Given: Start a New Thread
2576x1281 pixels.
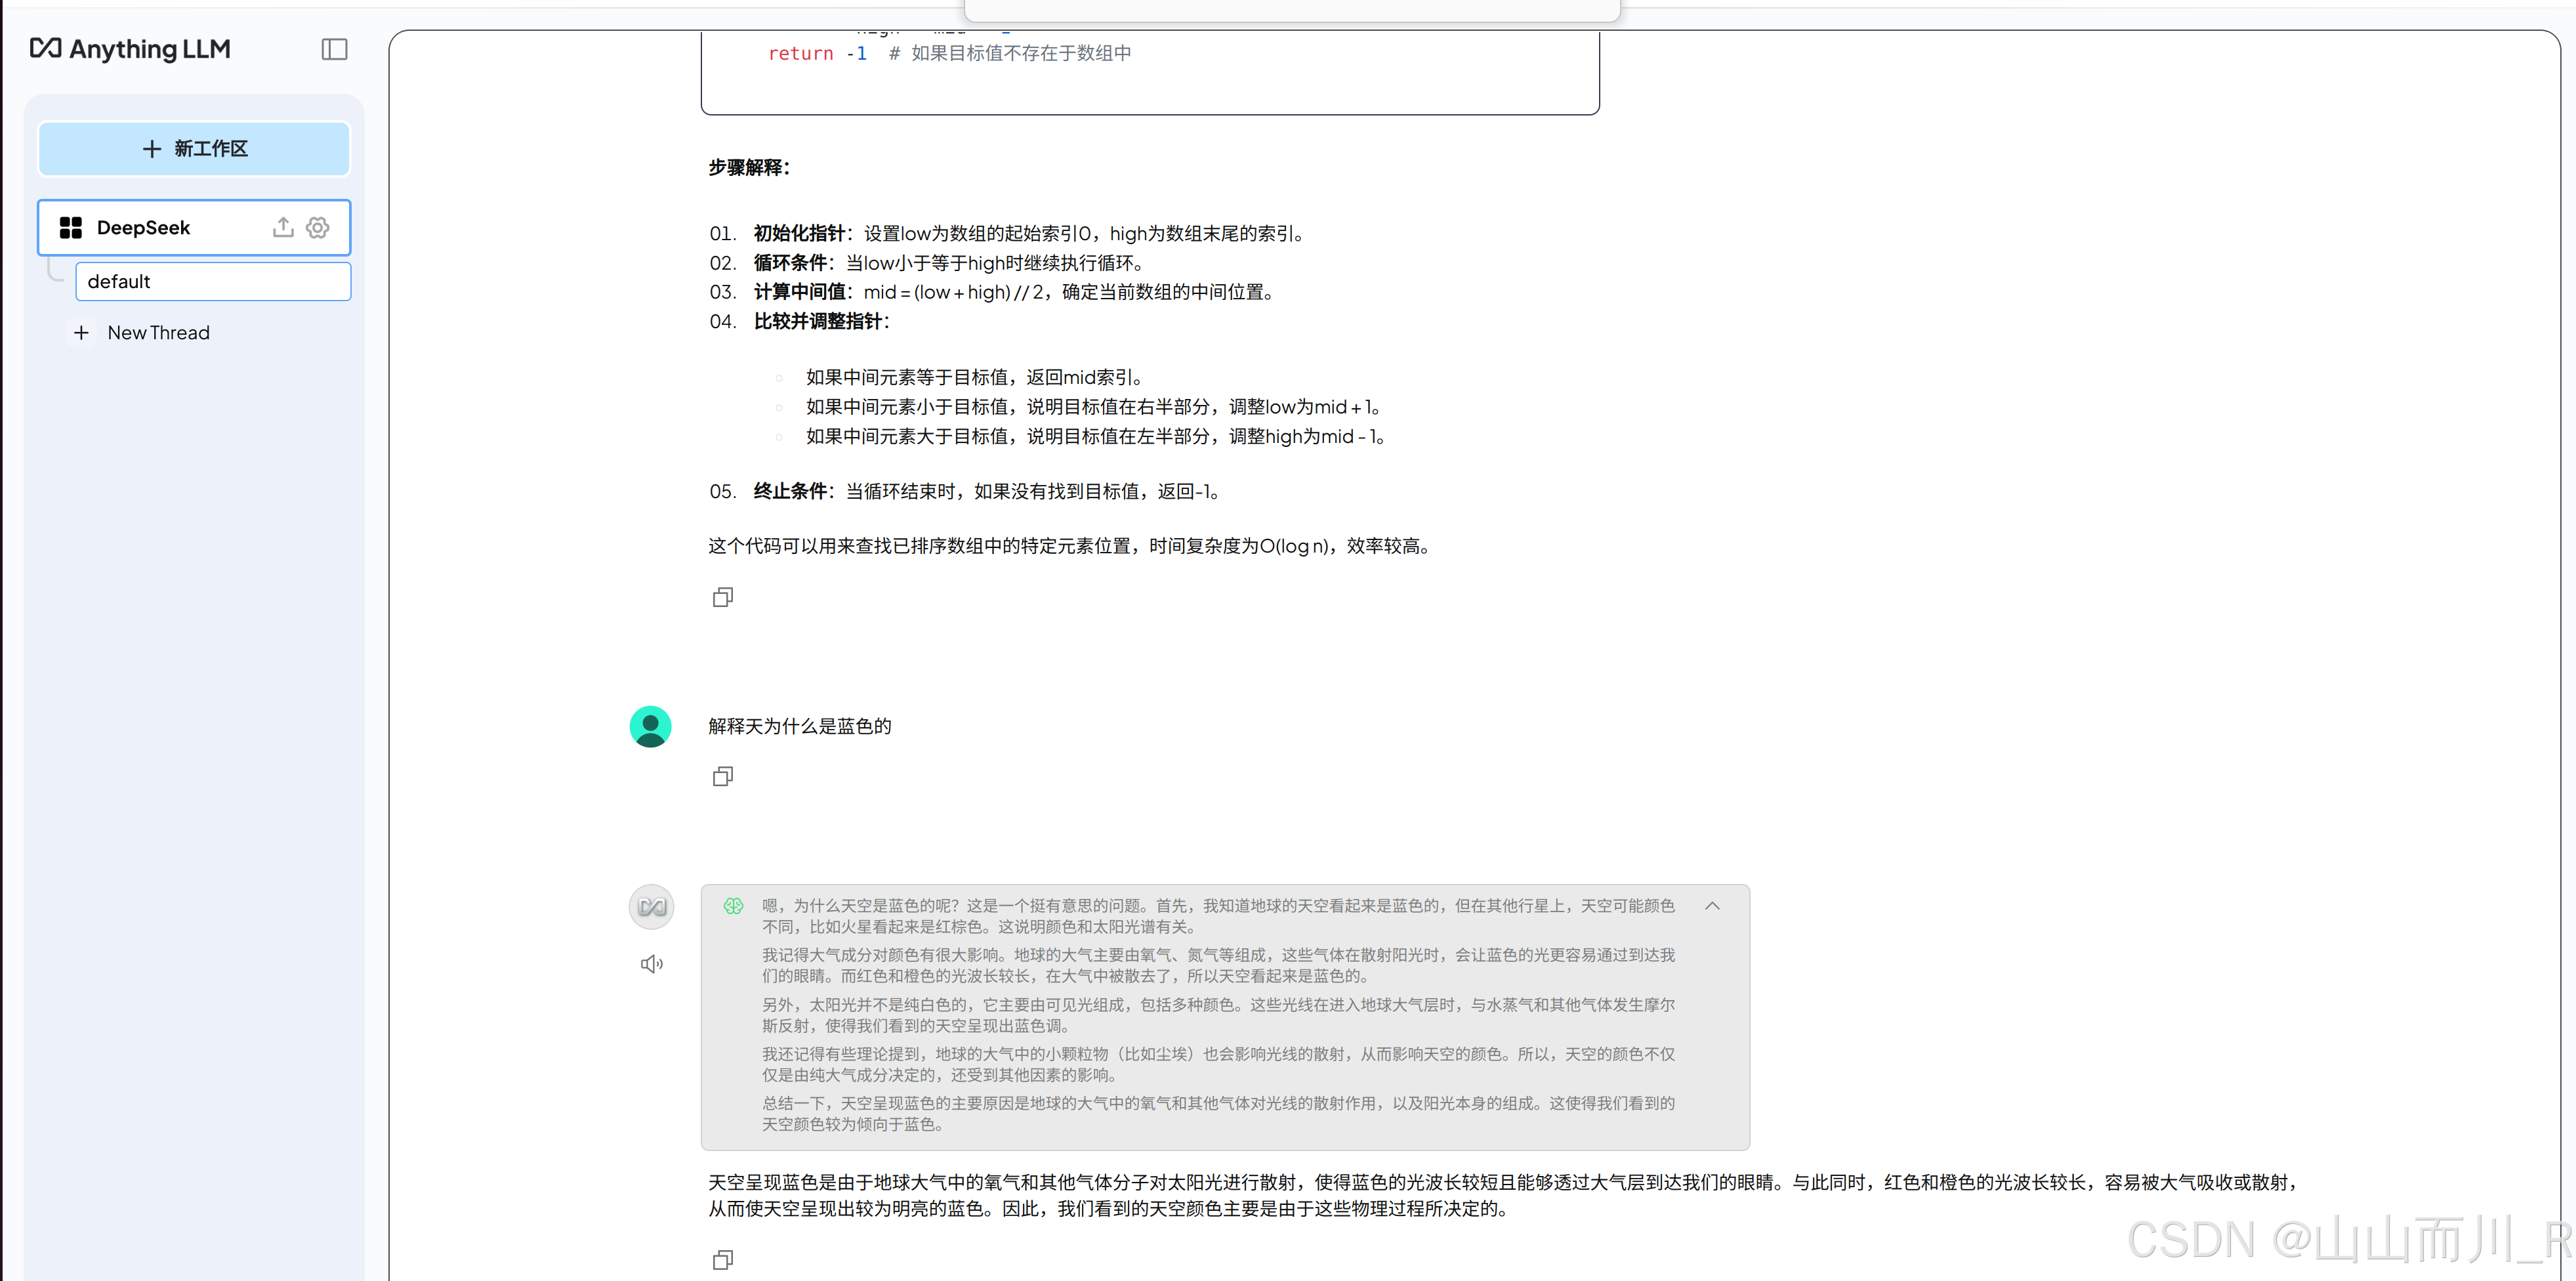Looking at the screenshot, I should [158, 333].
